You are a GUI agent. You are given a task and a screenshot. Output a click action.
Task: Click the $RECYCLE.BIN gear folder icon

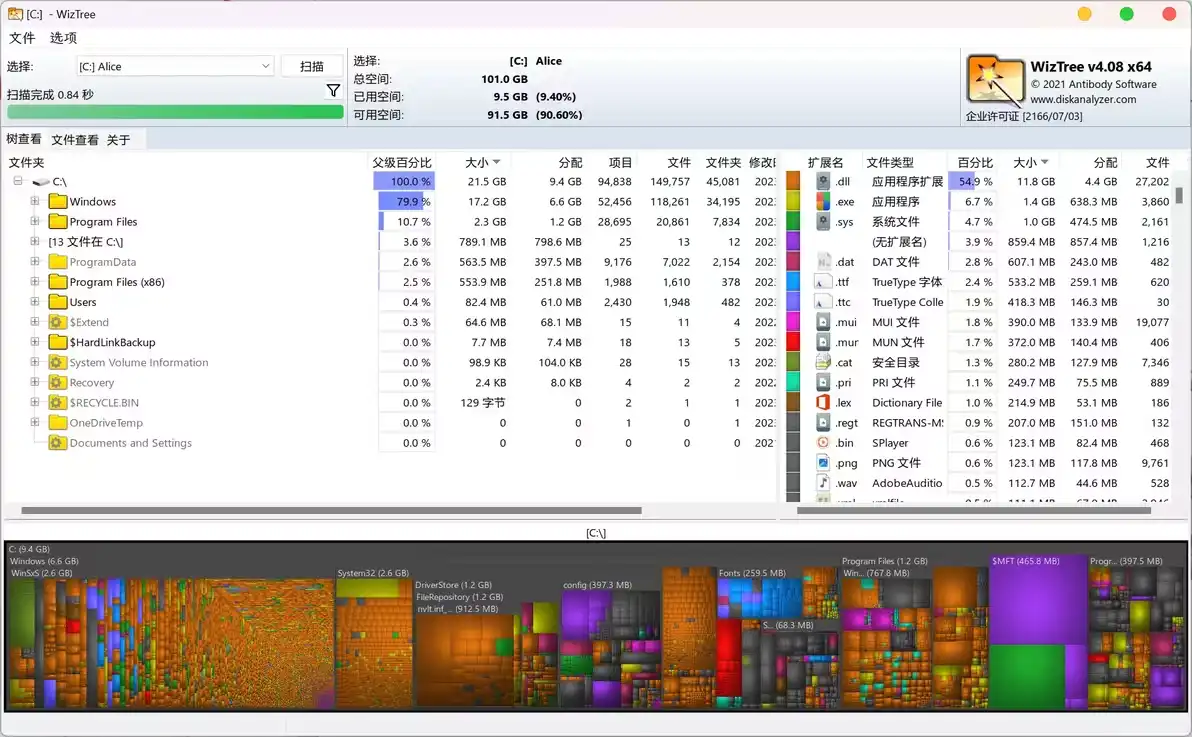(58, 403)
